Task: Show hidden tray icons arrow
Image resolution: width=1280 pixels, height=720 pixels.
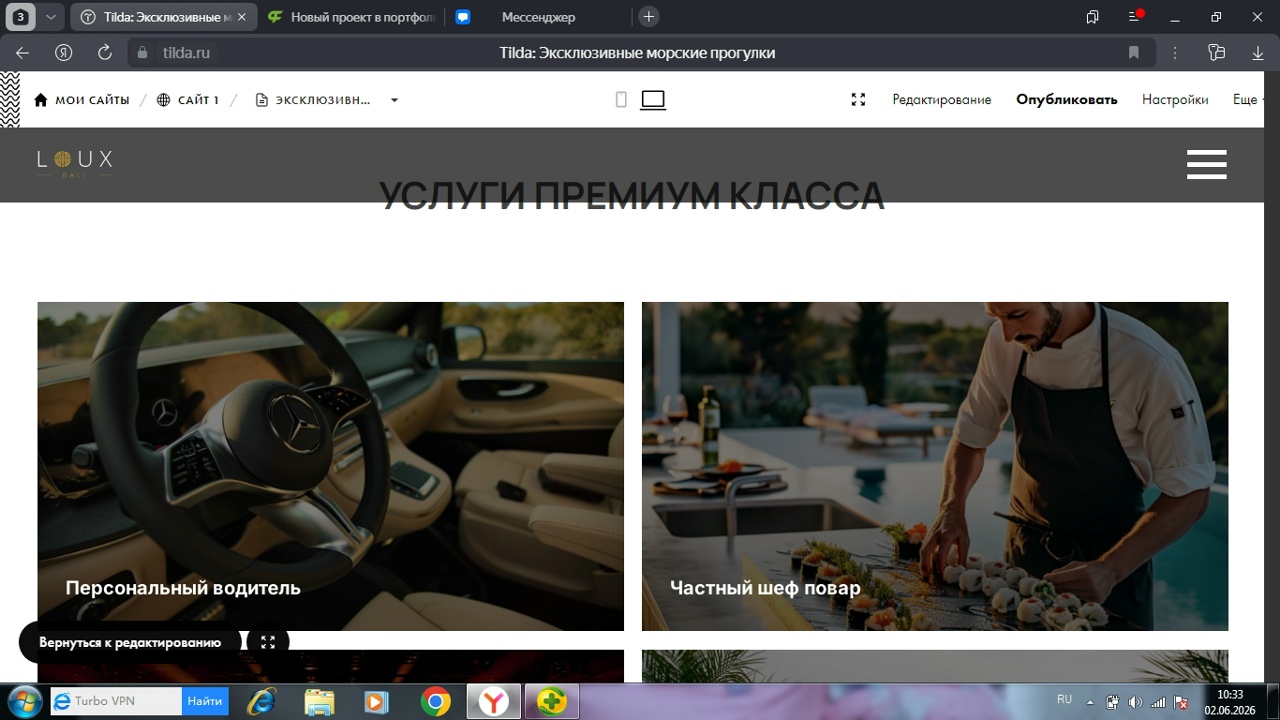Action: pyautogui.click(x=1090, y=702)
